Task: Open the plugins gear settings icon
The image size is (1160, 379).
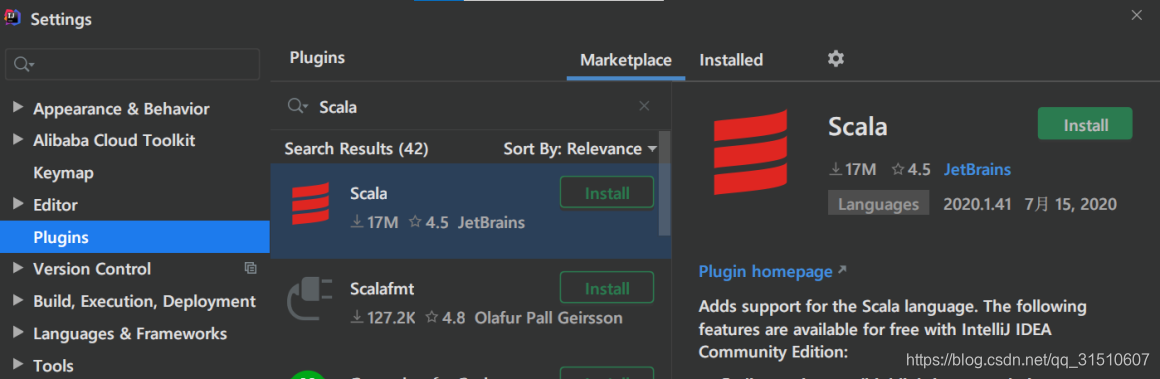Action: click(x=835, y=59)
